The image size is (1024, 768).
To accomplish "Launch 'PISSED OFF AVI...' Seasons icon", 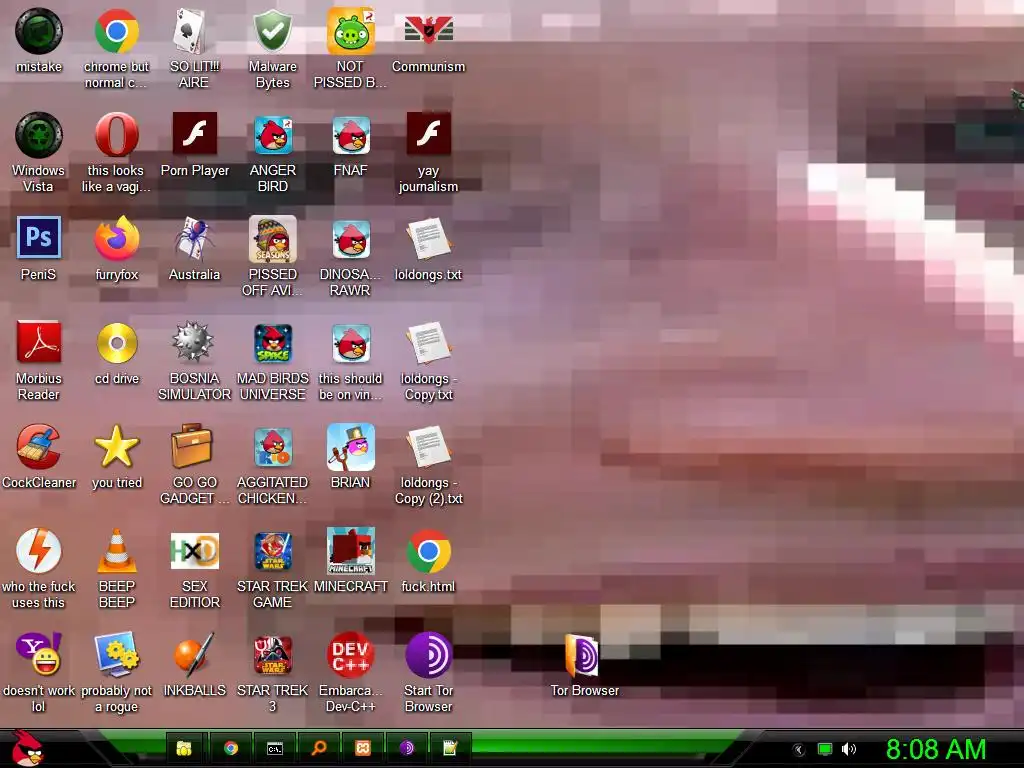I will coord(272,239).
